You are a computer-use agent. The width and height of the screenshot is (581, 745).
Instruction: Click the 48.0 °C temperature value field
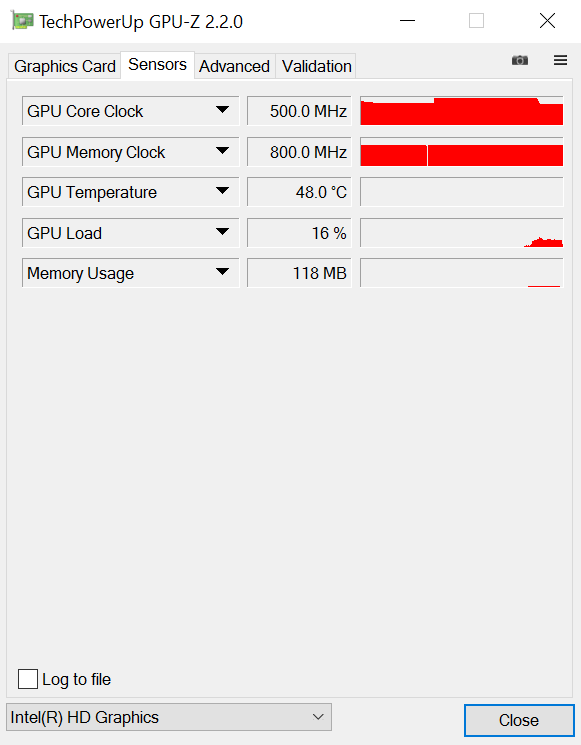click(299, 192)
